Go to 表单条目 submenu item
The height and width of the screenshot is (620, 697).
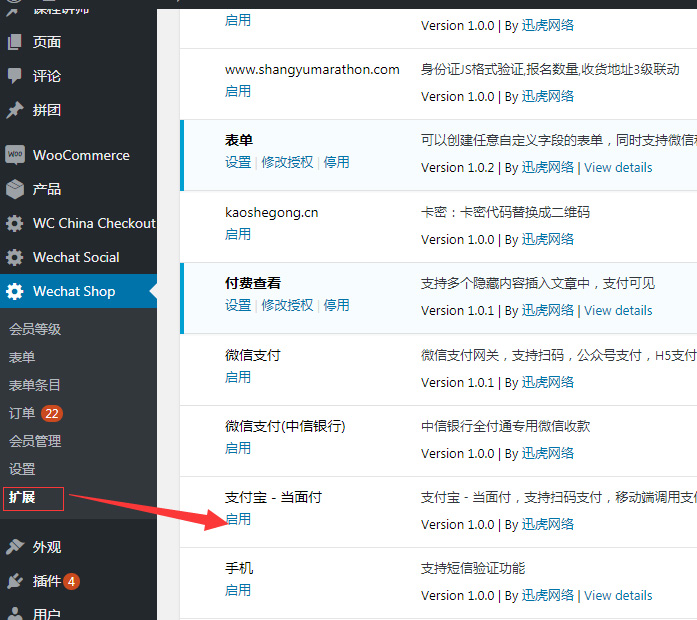(35, 385)
